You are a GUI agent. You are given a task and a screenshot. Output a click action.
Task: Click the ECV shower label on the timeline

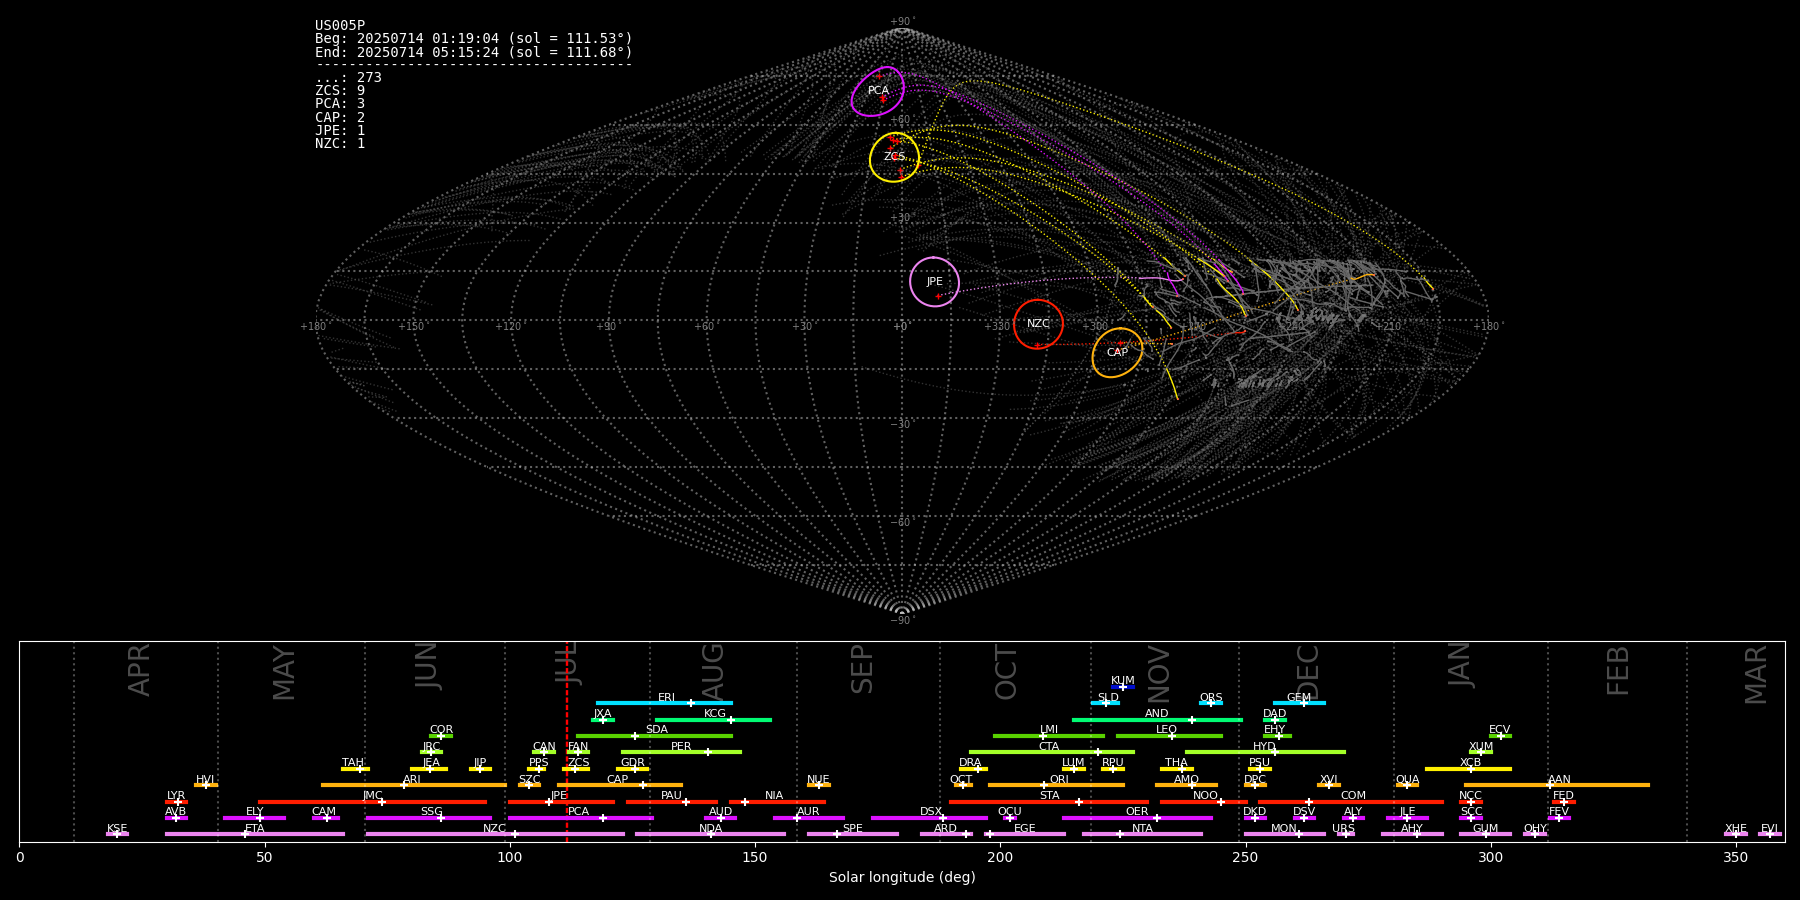[x=1499, y=730]
